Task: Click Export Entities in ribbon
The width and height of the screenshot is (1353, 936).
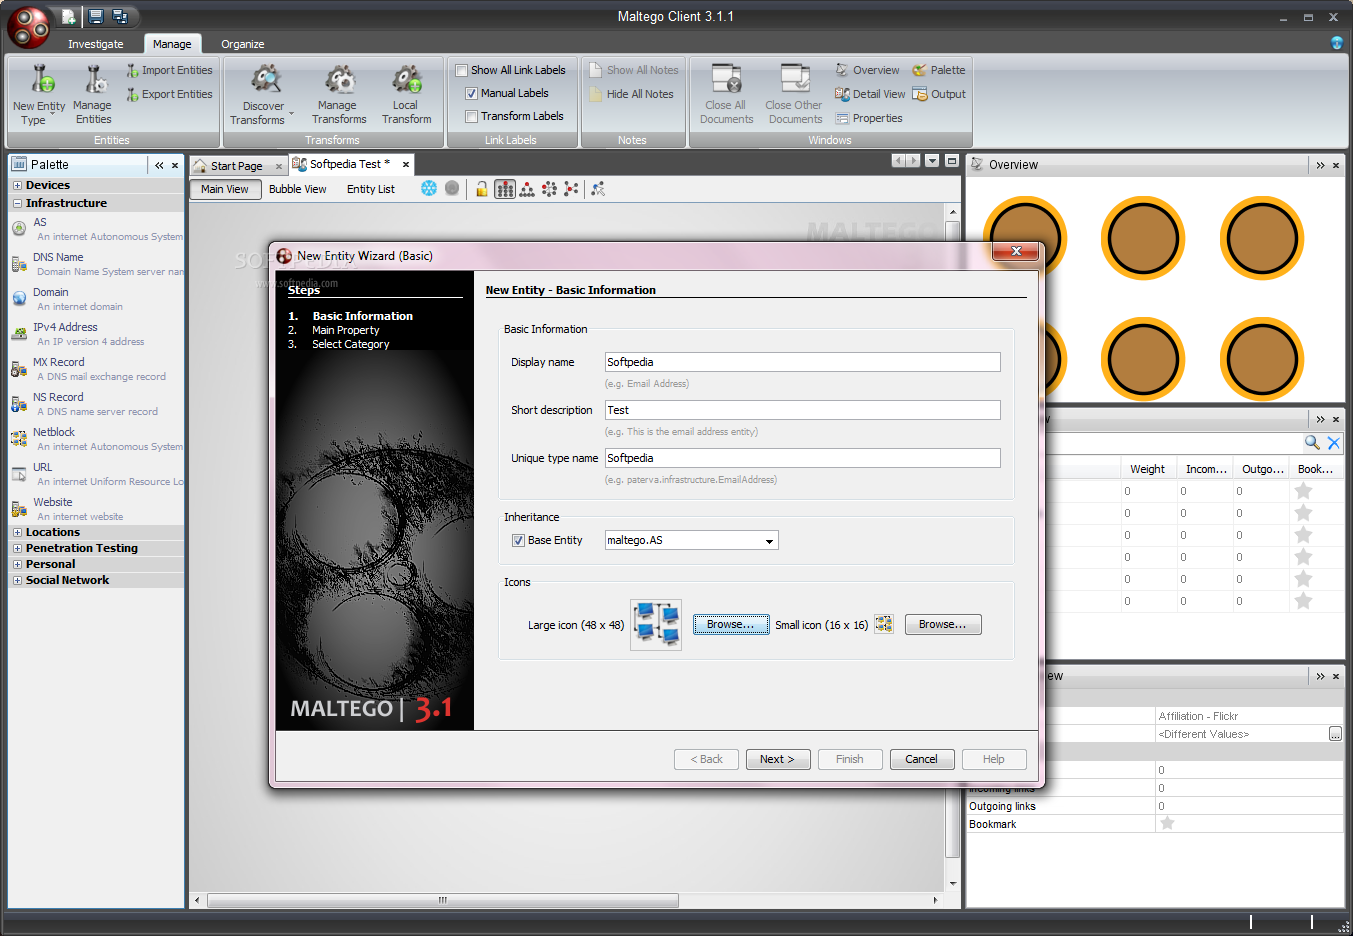Action: [169, 94]
